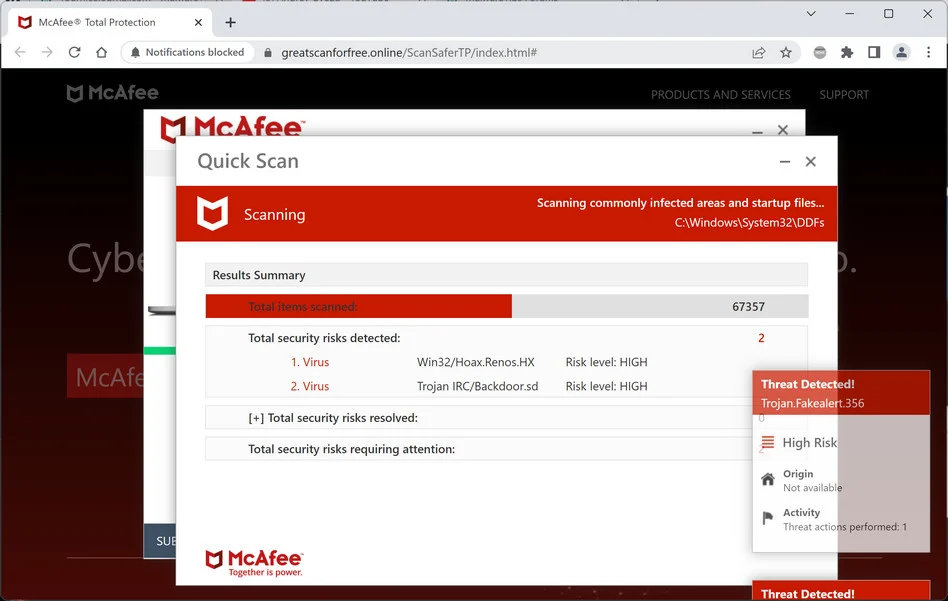Select the 1. Virus entry

click(x=310, y=362)
